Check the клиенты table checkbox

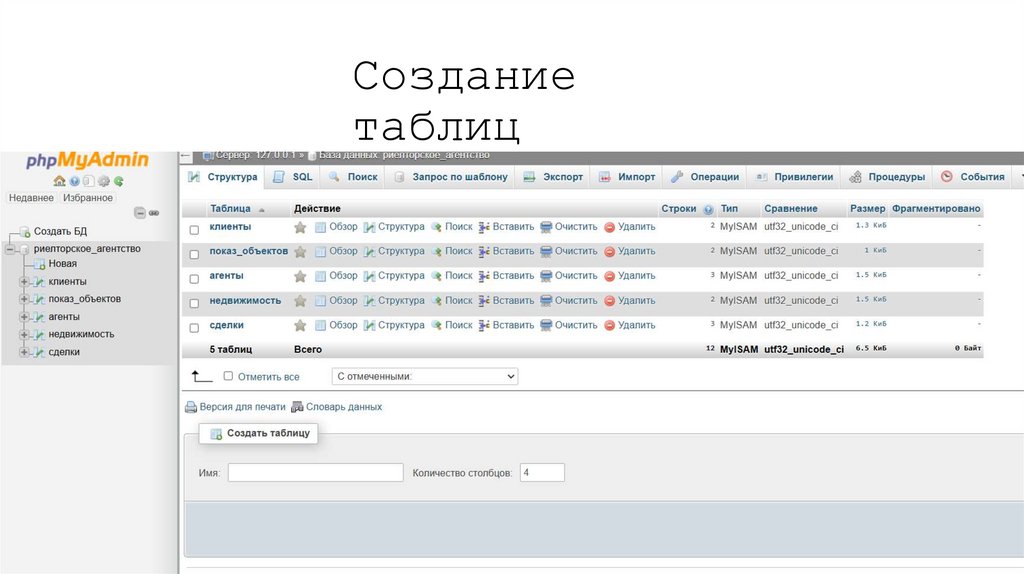(194, 230)
